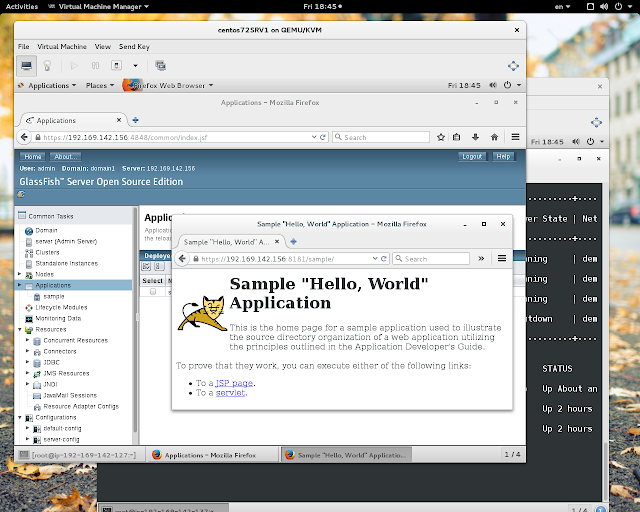The width and height of the screenshot is (640, 512).
Task: Pause the virtual machine
Action: [x=95, y=66]
